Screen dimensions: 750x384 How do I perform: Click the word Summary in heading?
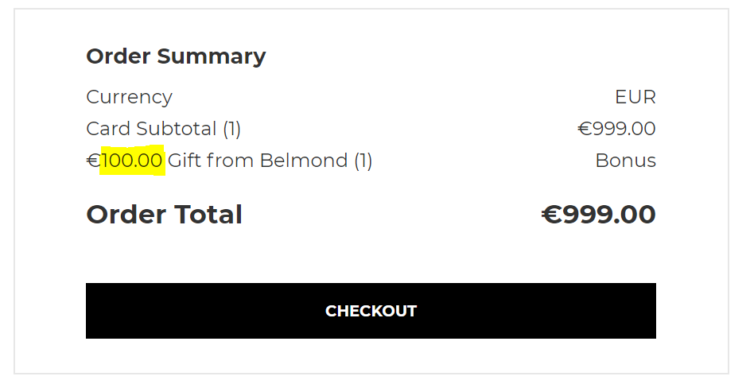point(211,57)
